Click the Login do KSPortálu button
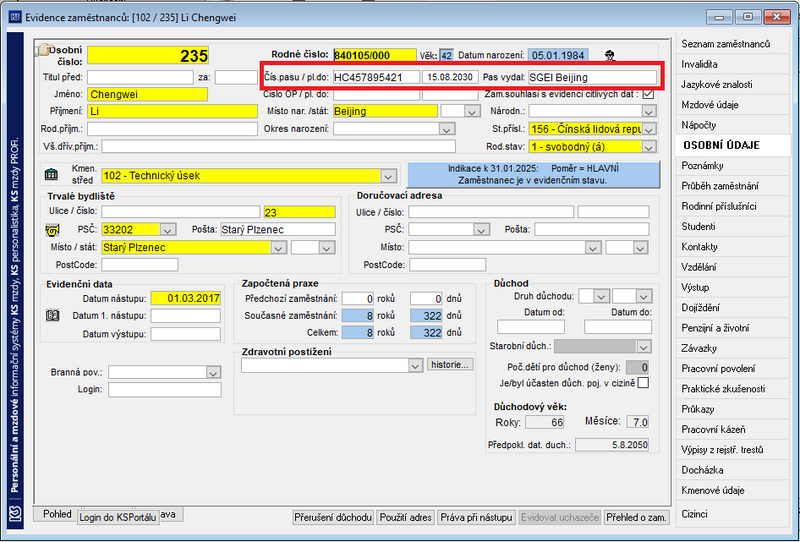The height and width of the screenshot is (542, 800). coord(117,518)
